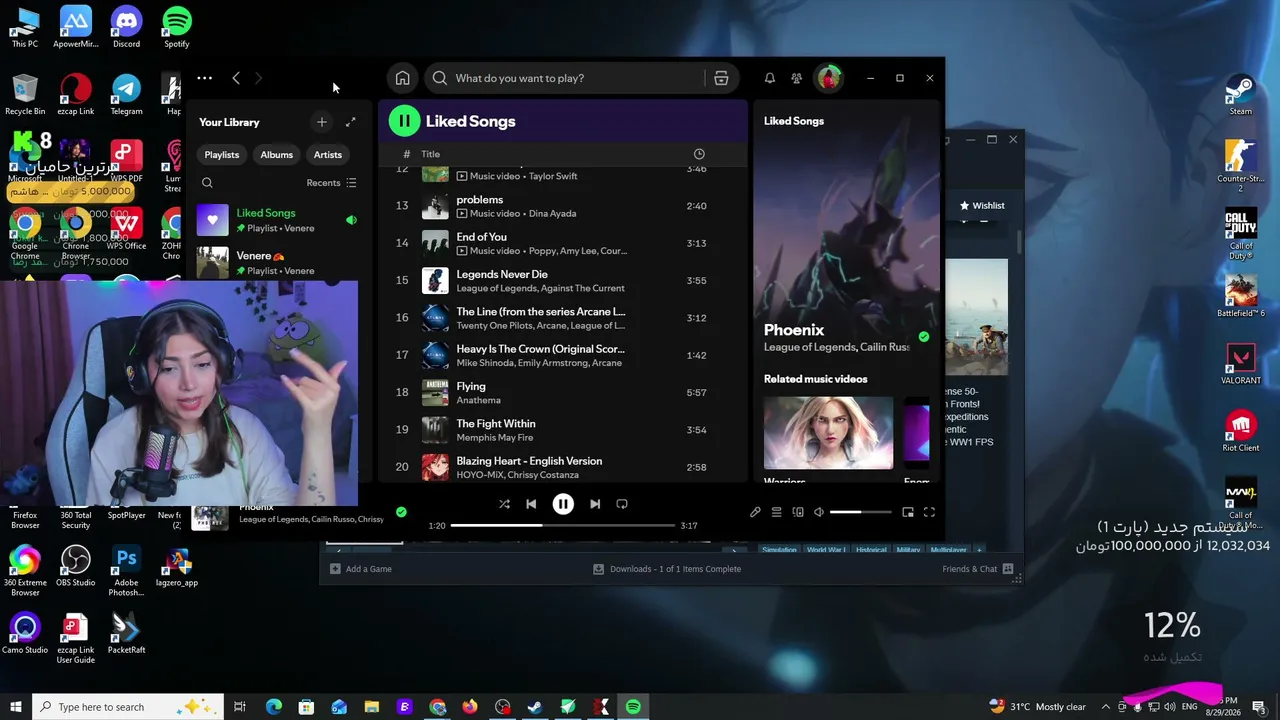Toggle repeat mode
Viewport: 1280px width, 720px height.
[x=622, y=505]
